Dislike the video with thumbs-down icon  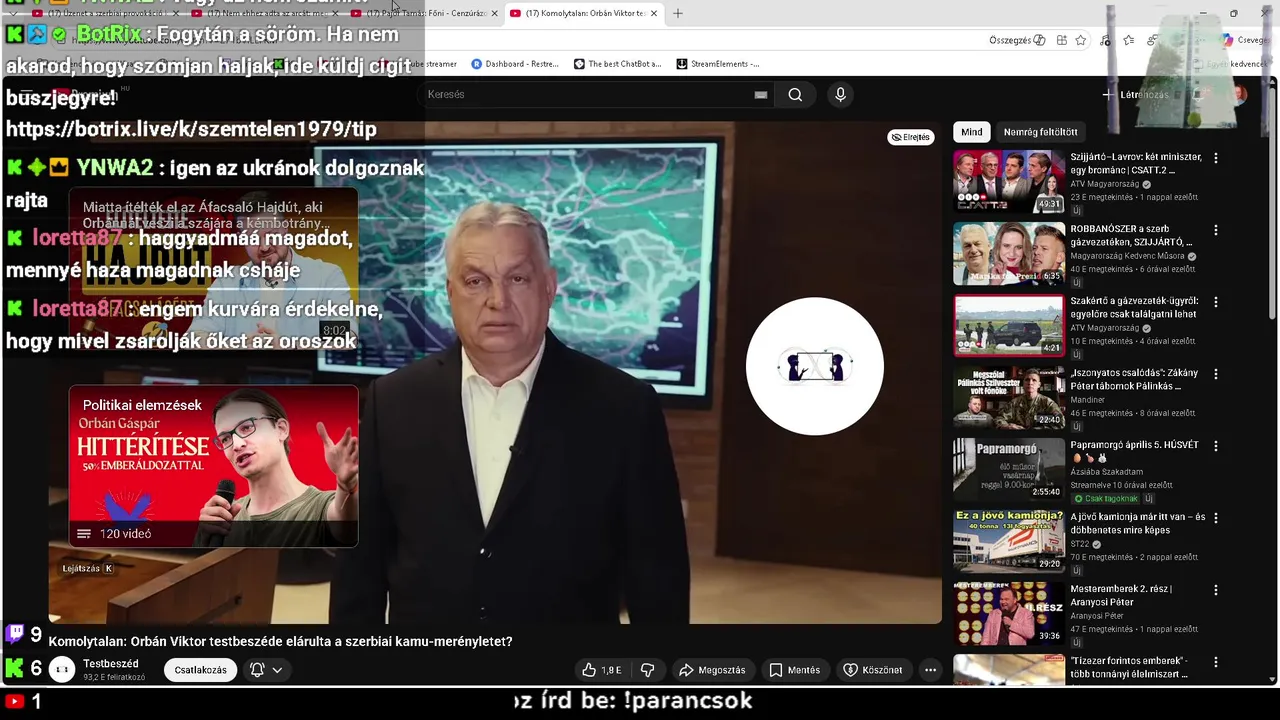point(647,670)
